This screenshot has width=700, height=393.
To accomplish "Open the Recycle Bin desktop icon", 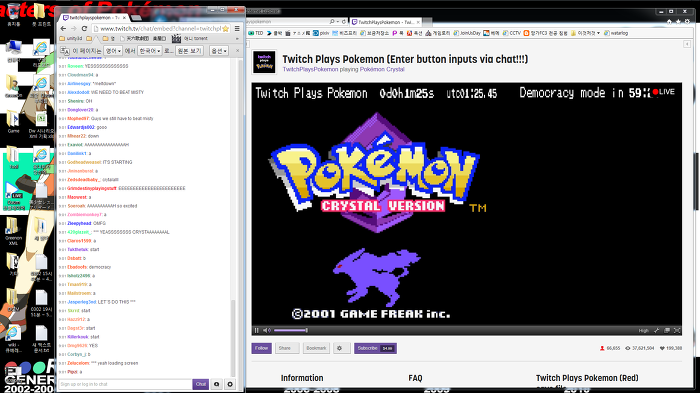I will point(14,14).
